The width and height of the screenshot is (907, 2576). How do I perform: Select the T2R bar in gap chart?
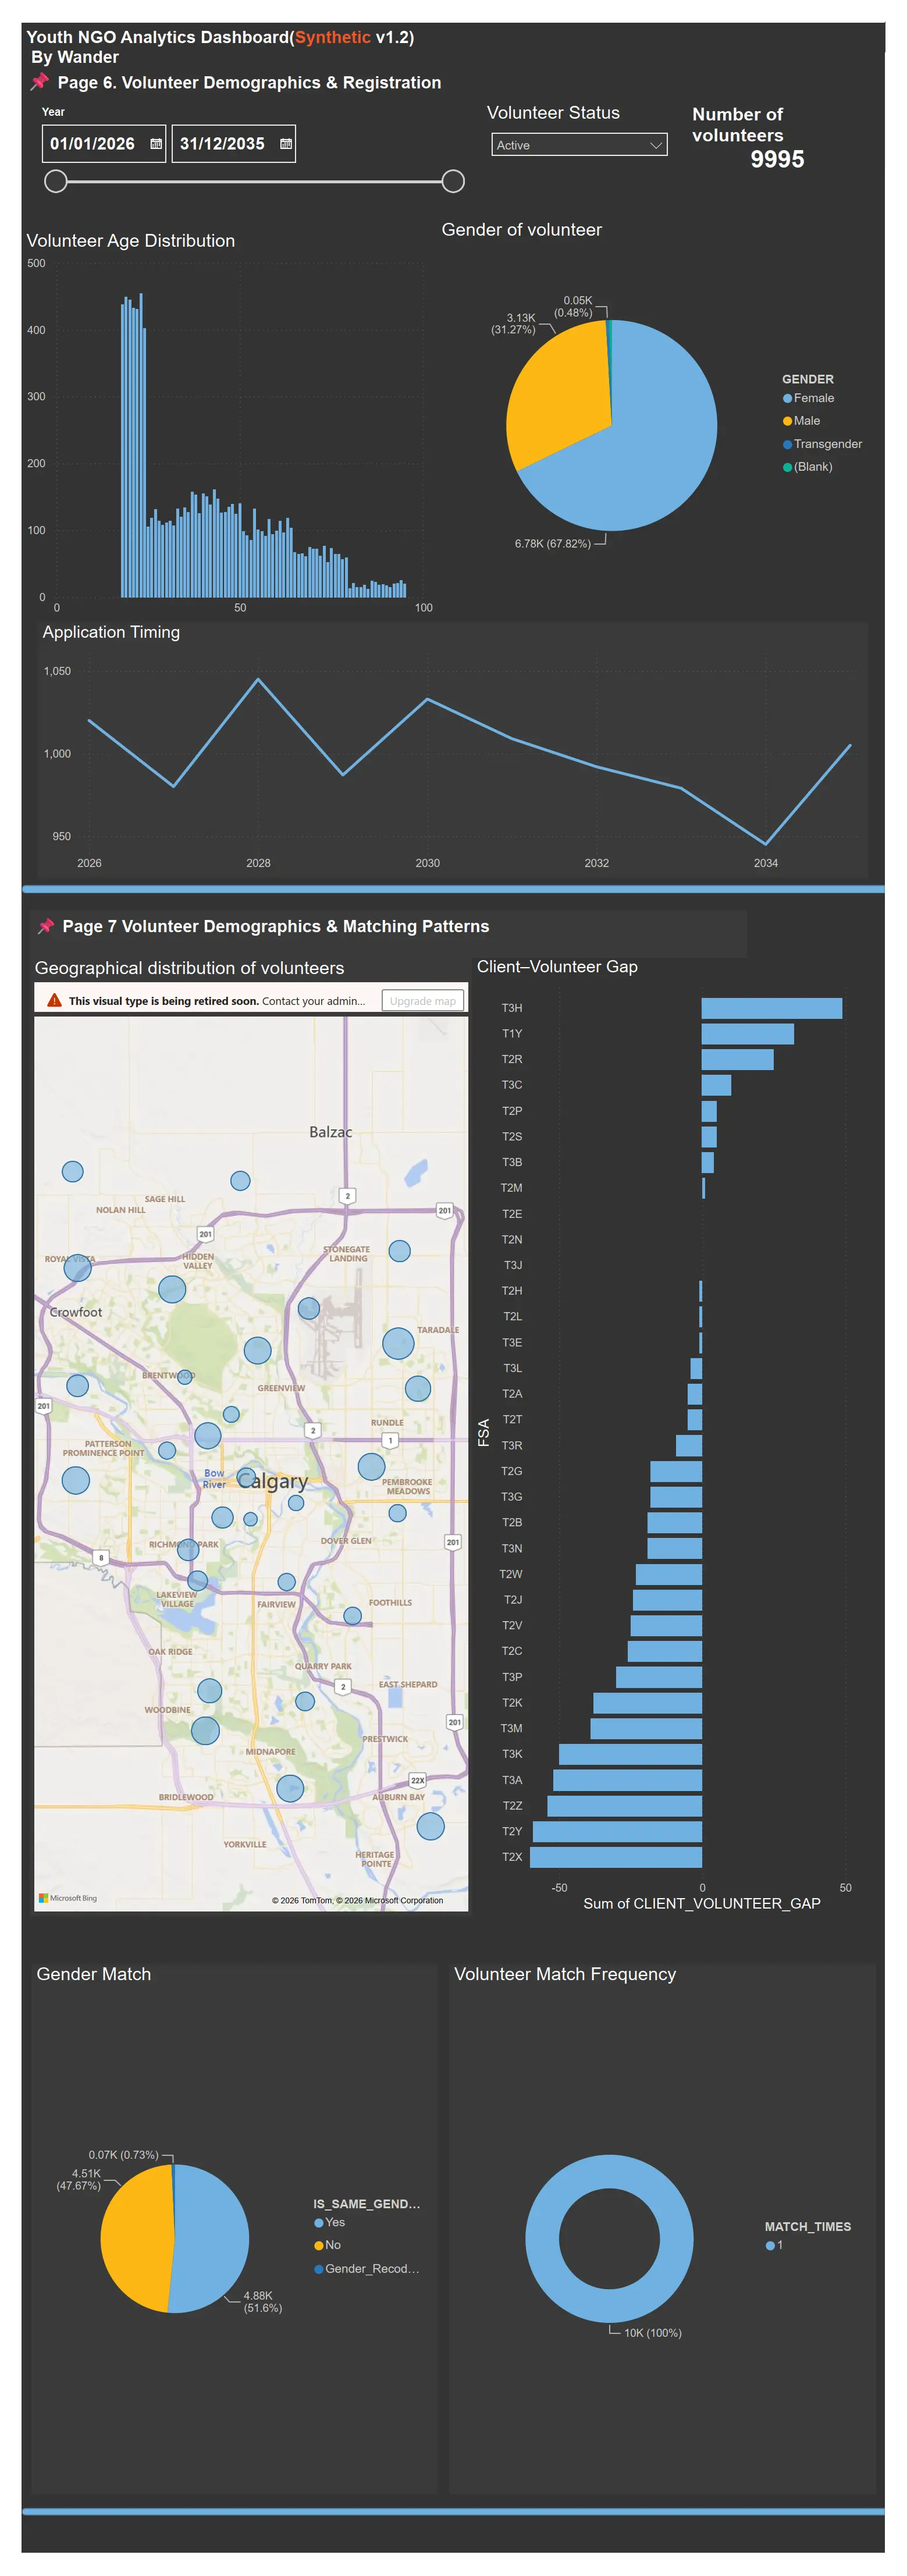737,1059
